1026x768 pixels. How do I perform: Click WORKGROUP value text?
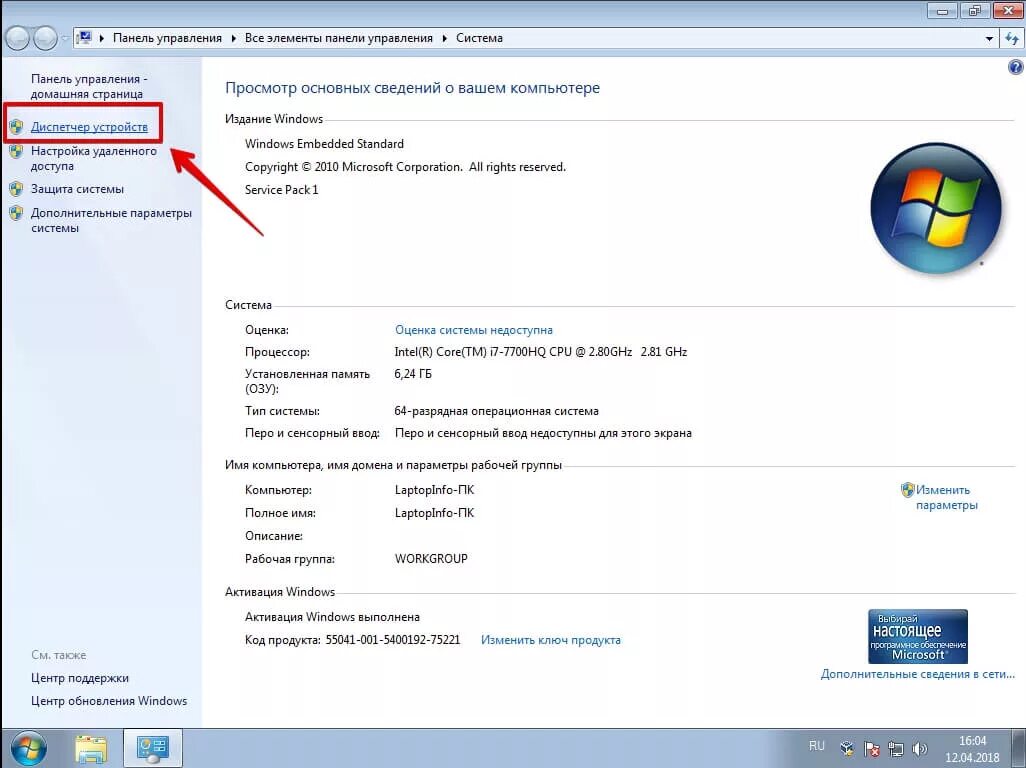pos(431,559)
